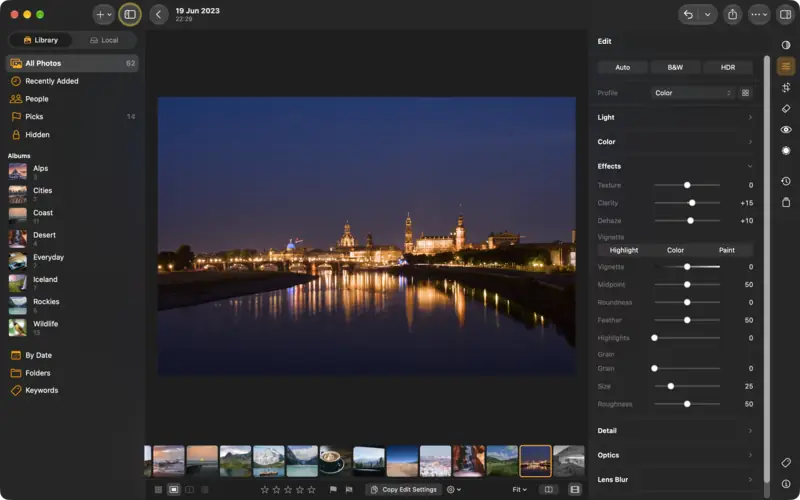Screen dimensions: 800x500
Task: Enable B&W mode
Action: pos(675,67)
